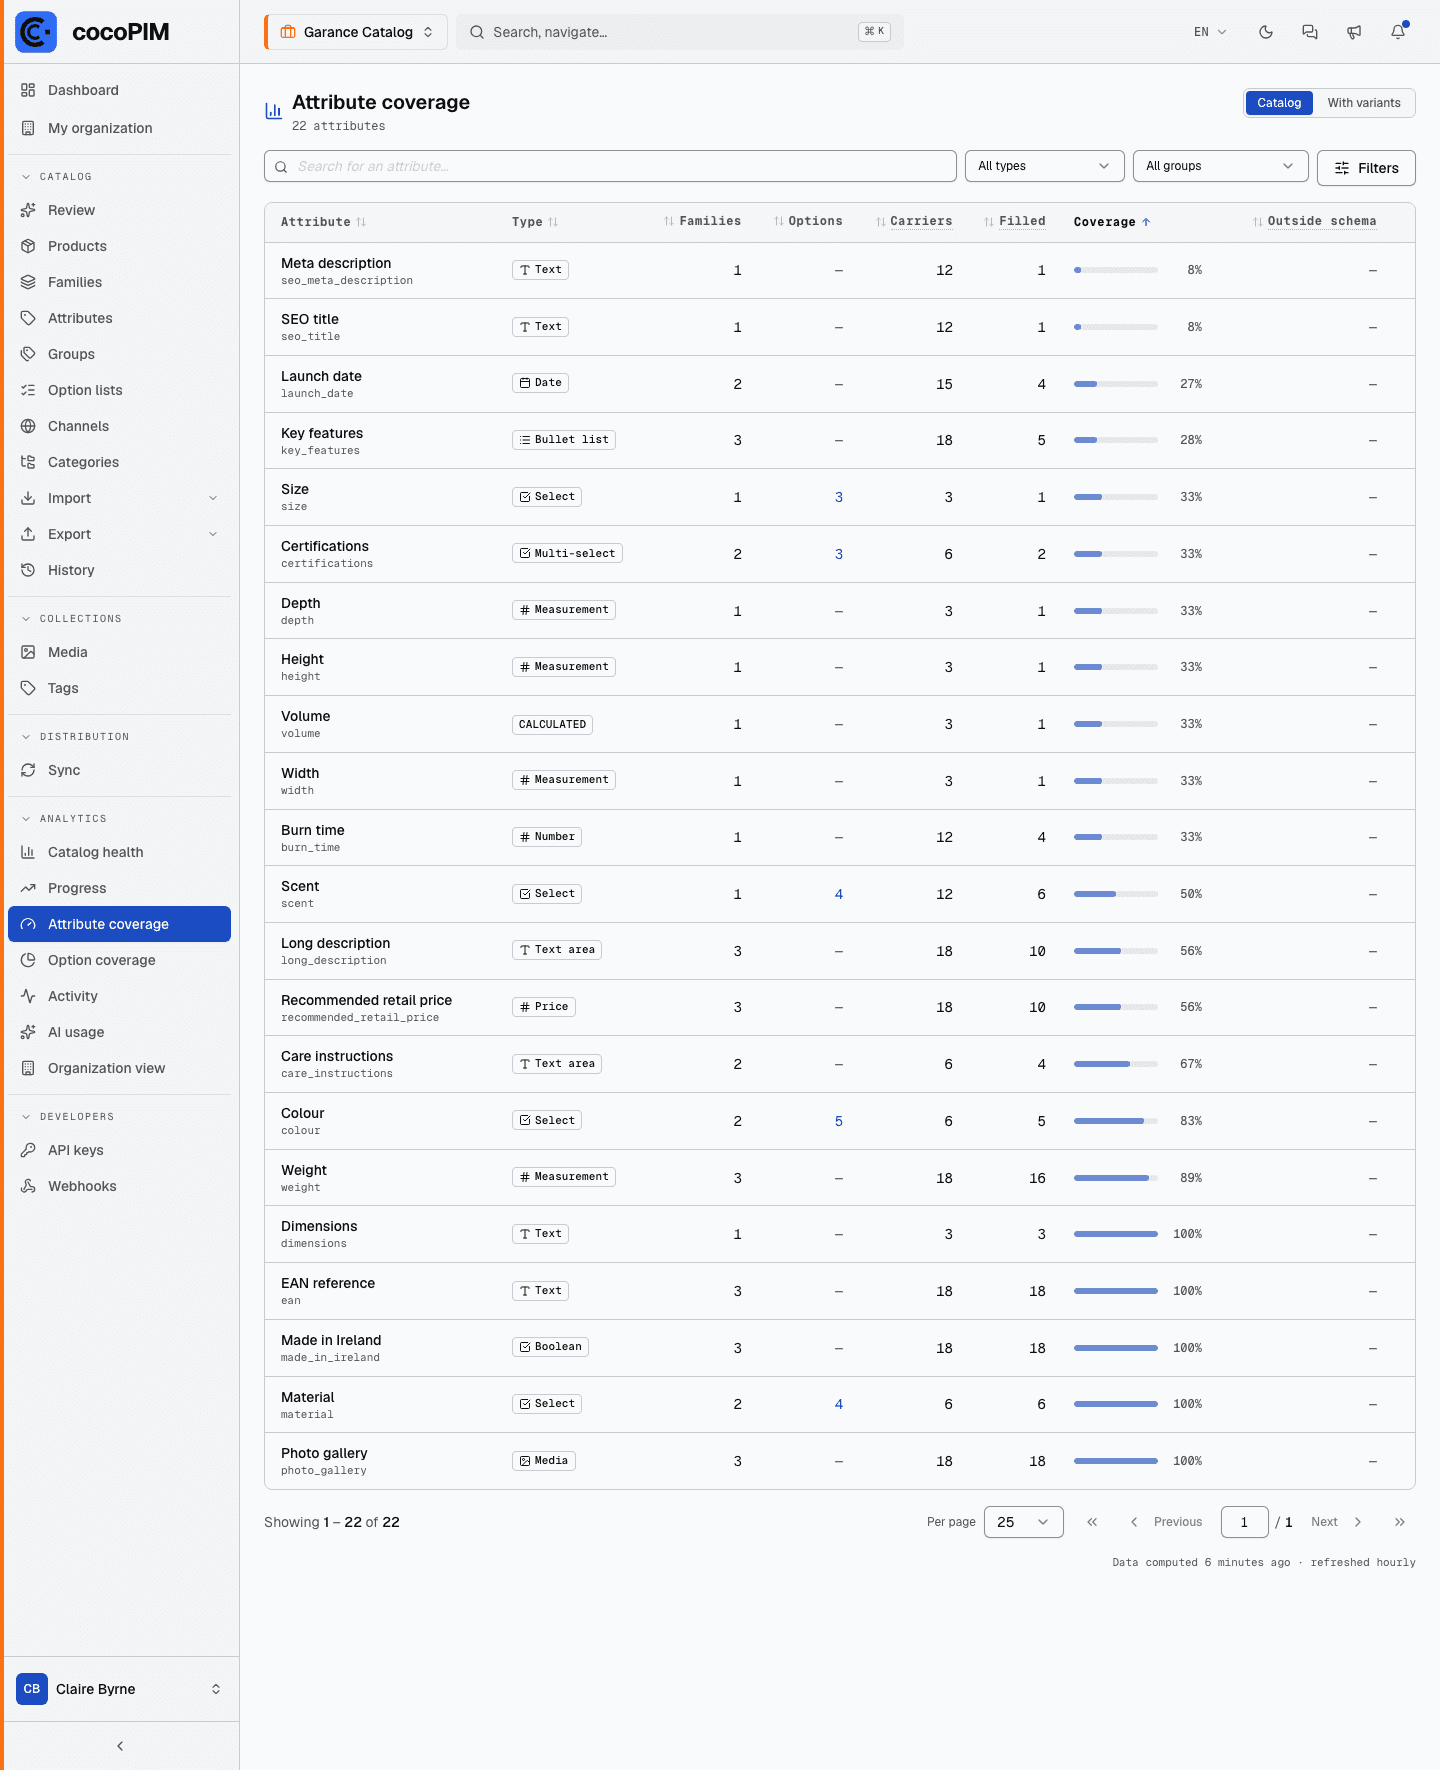Click the cocoPIM logo icon
This screenshot has height=1770, width=1440.
[36, 32]
